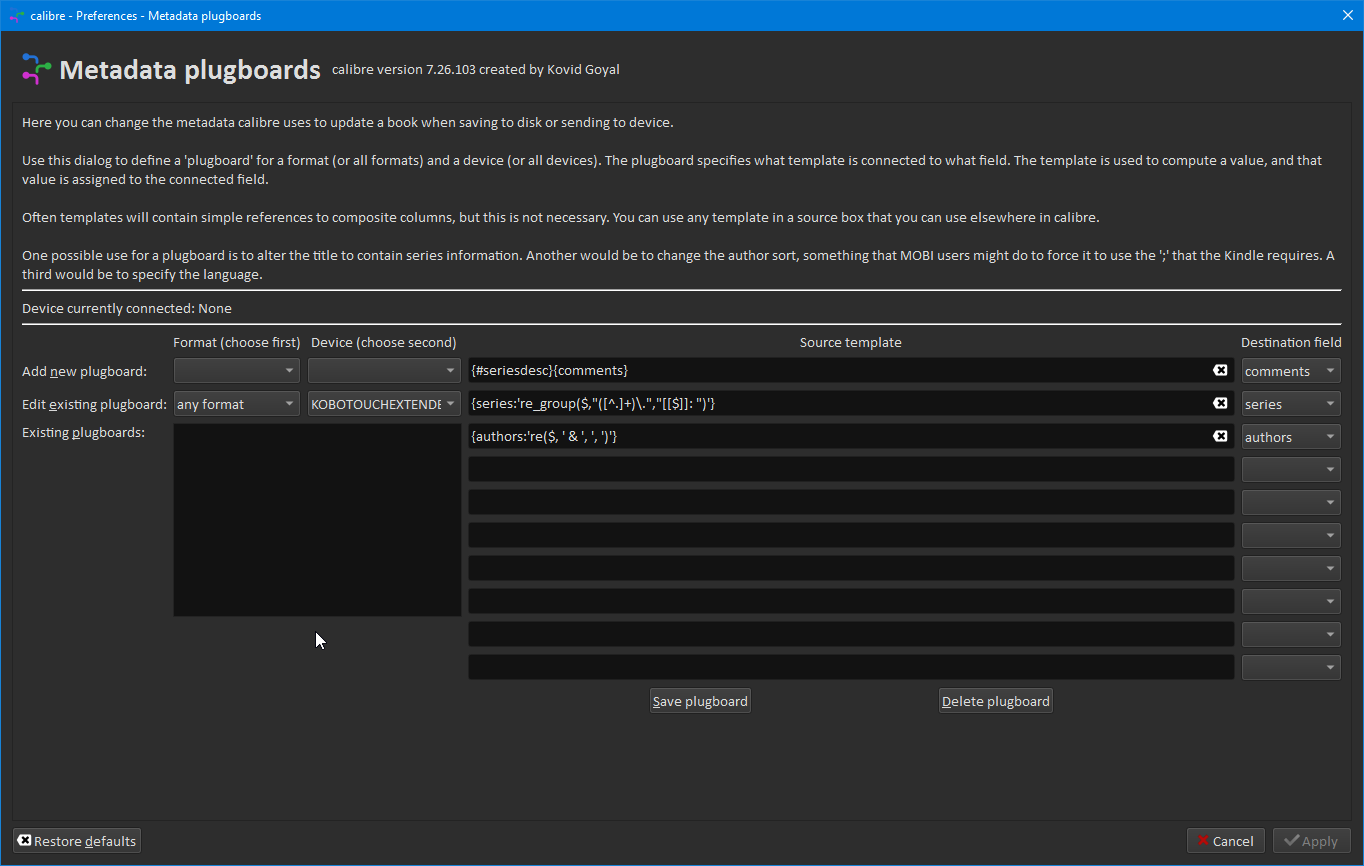This screenshot has width=1364, height=866.
Task: Click the Apply button
Action: tap(1312, 841)
